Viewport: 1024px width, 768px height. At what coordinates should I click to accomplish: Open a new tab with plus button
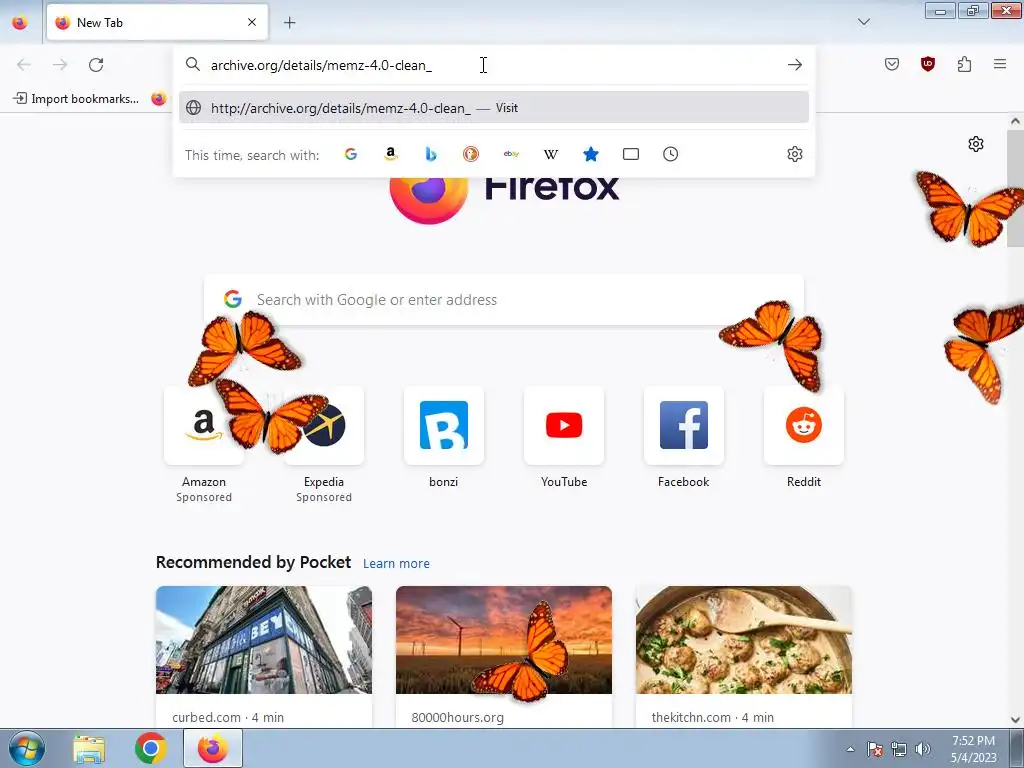click(289, 22)
